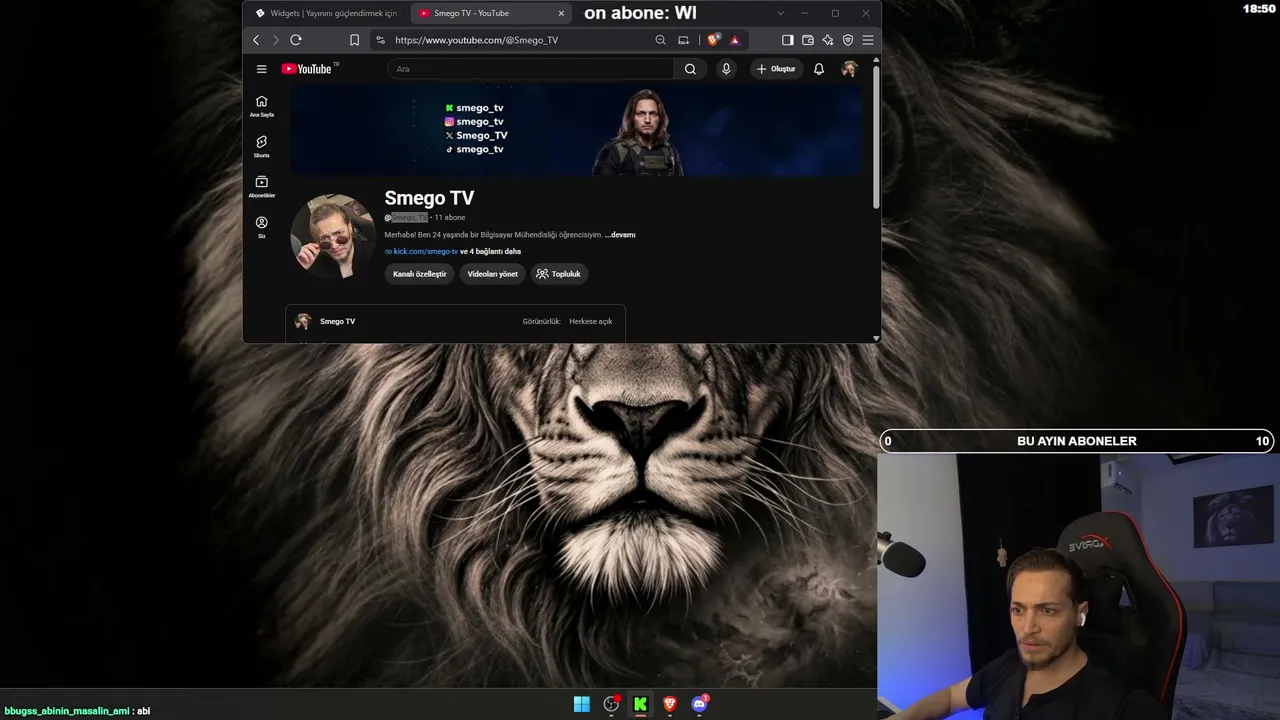
Task: Click the Smego TV name in the post box
Action: point(337,322)
